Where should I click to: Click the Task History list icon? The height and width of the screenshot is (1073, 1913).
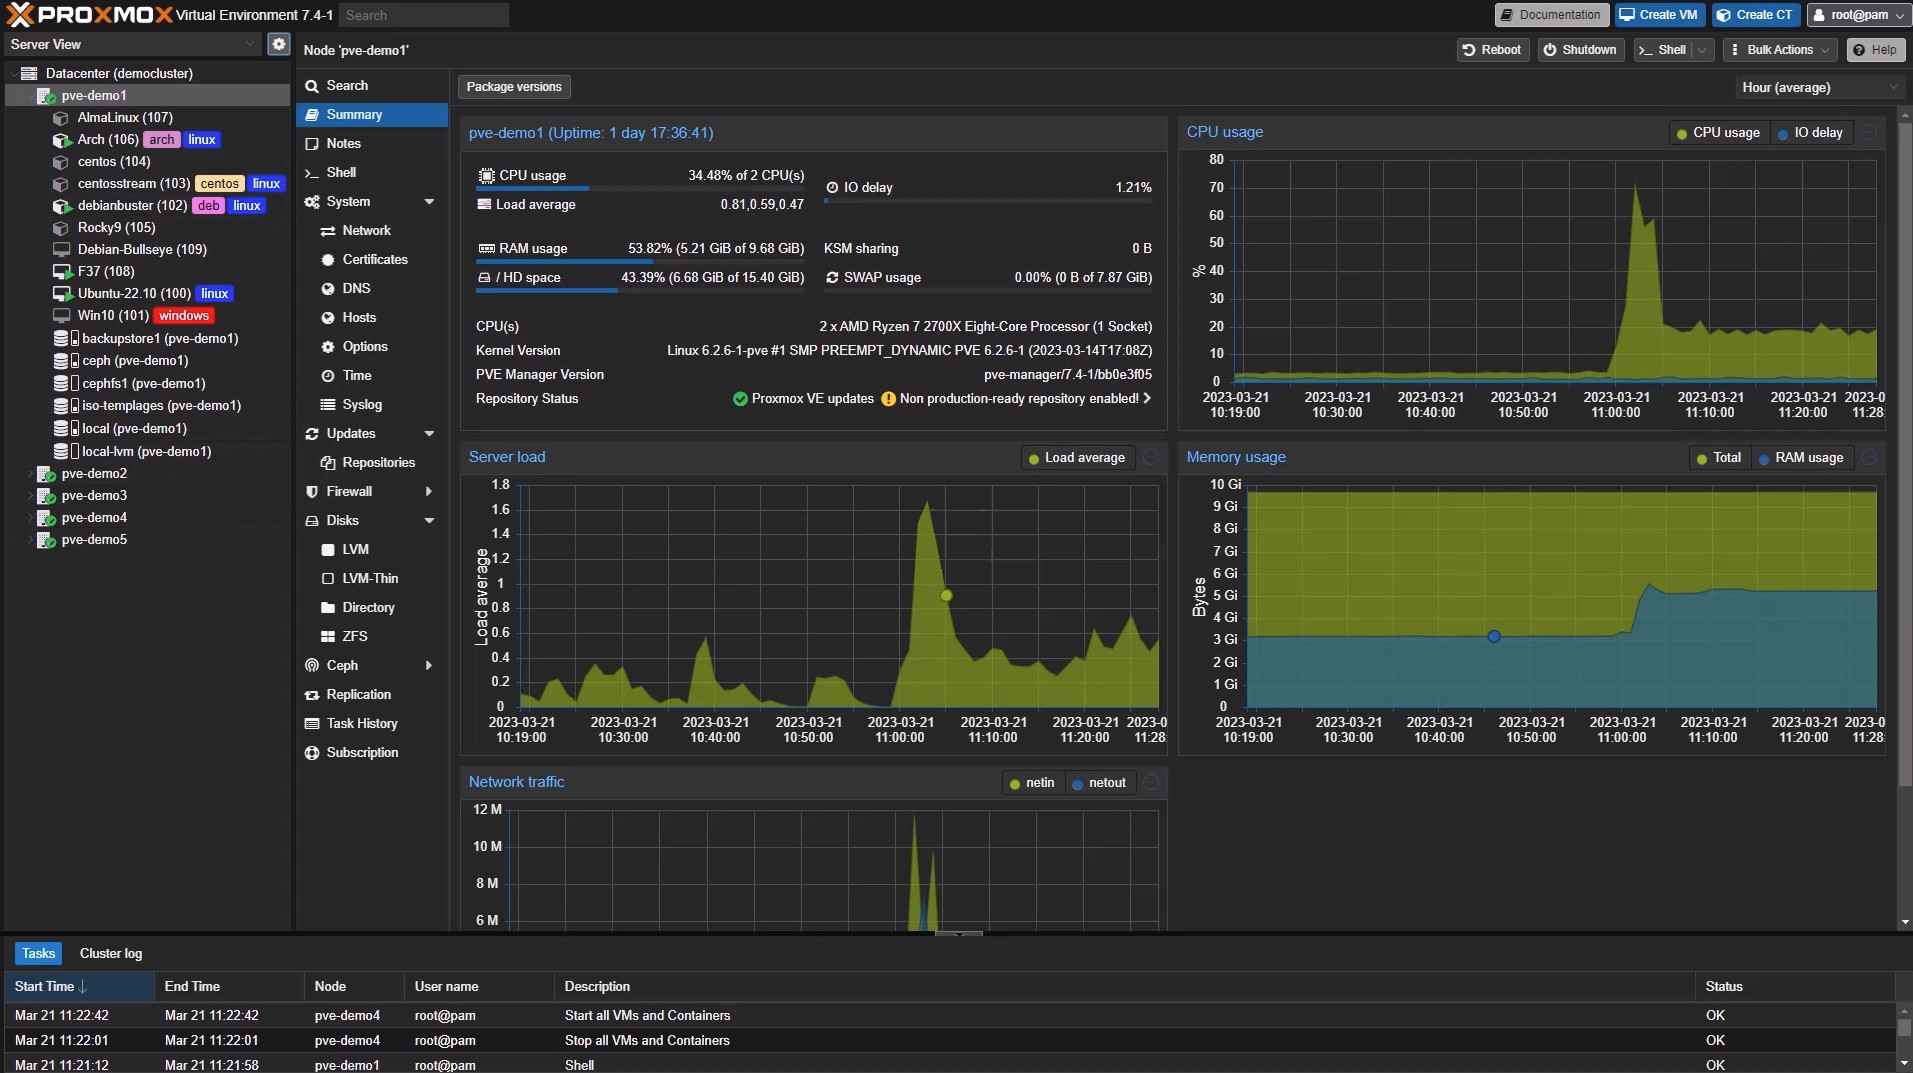click(x=312, y=723)
